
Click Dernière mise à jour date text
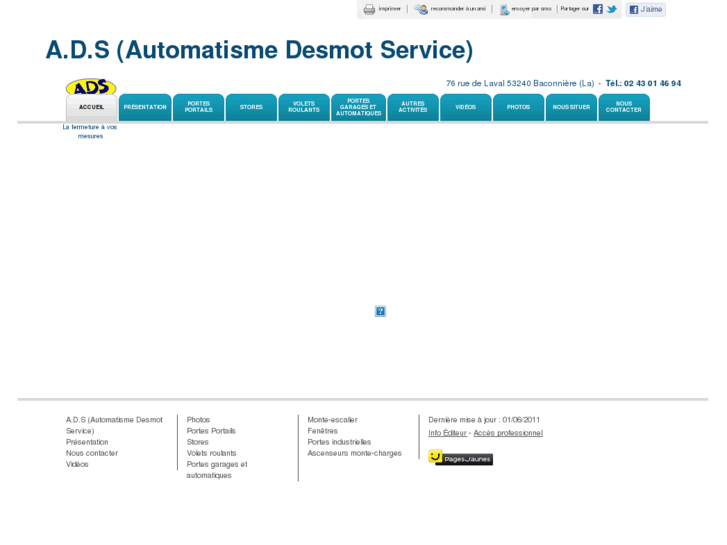click(x=484, y=420)
